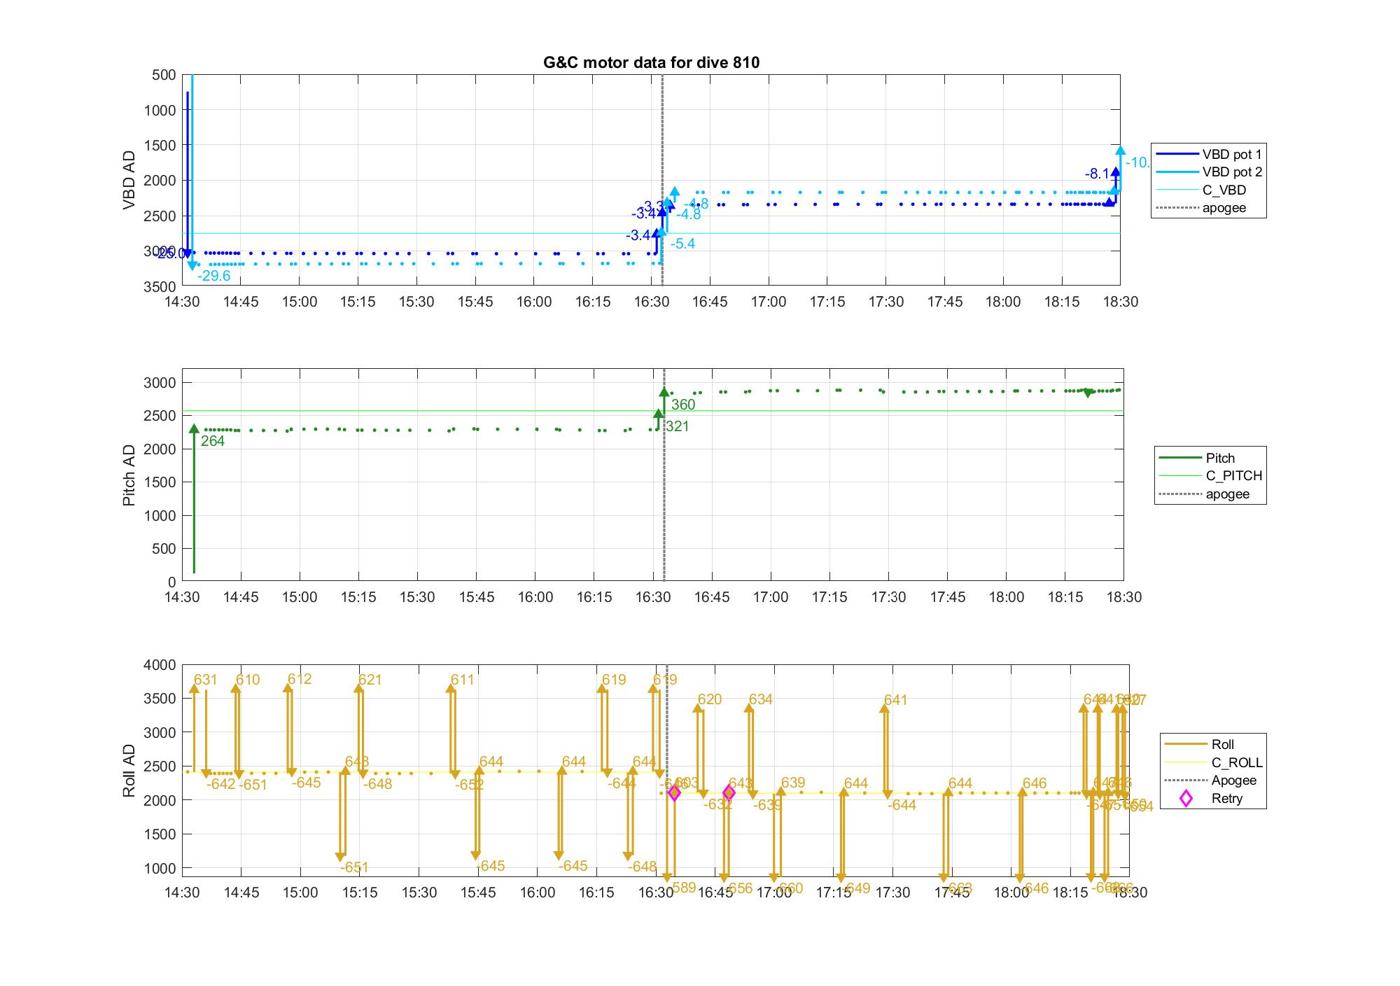Image resolution: width=1400 pixels, height=986 pixels.
Task: Click the "Pitch AD" y-axis label
Action: click(129, 475)
